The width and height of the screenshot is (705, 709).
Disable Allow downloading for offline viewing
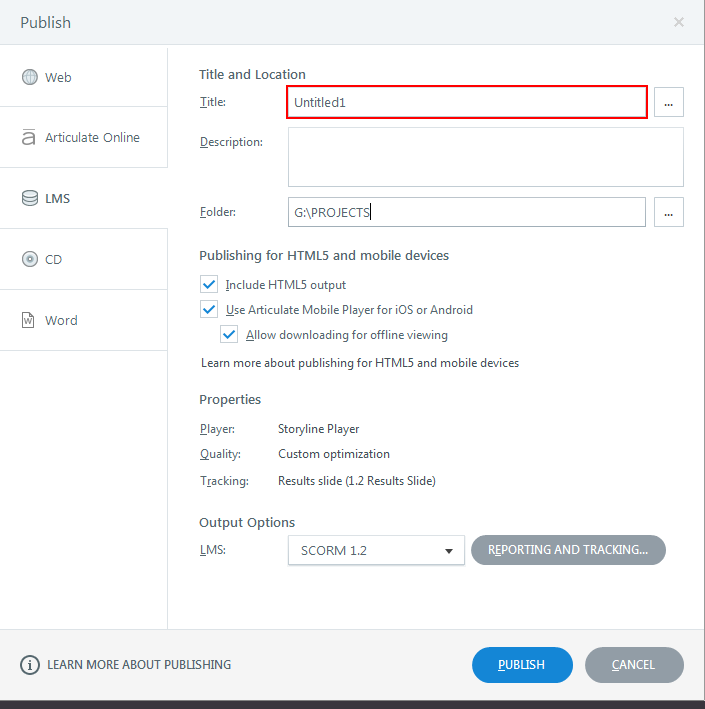[x=229, y=335]
